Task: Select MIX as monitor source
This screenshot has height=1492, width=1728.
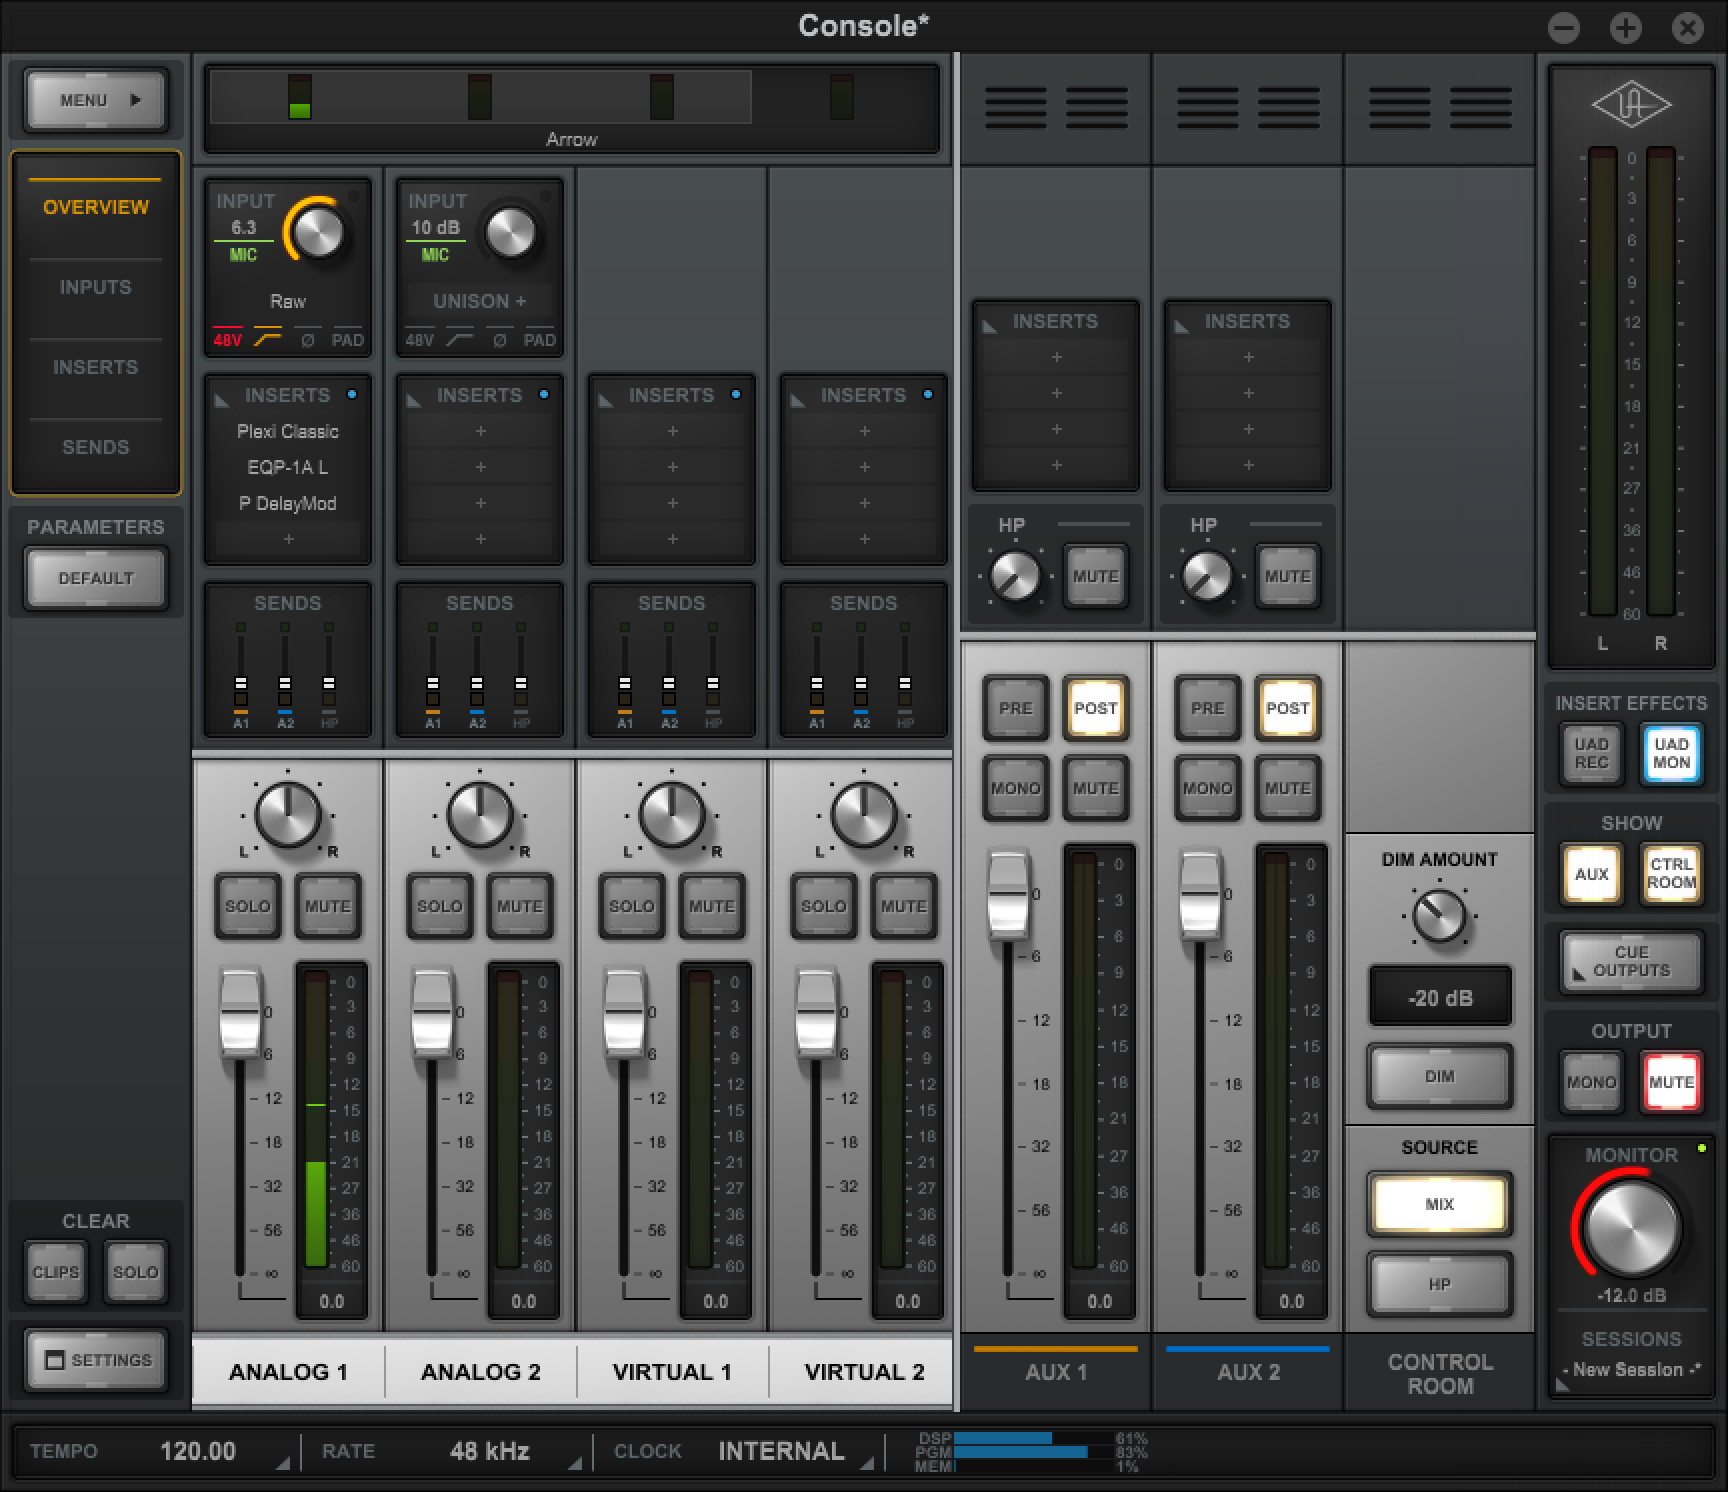Action: coord(1439,1204)
